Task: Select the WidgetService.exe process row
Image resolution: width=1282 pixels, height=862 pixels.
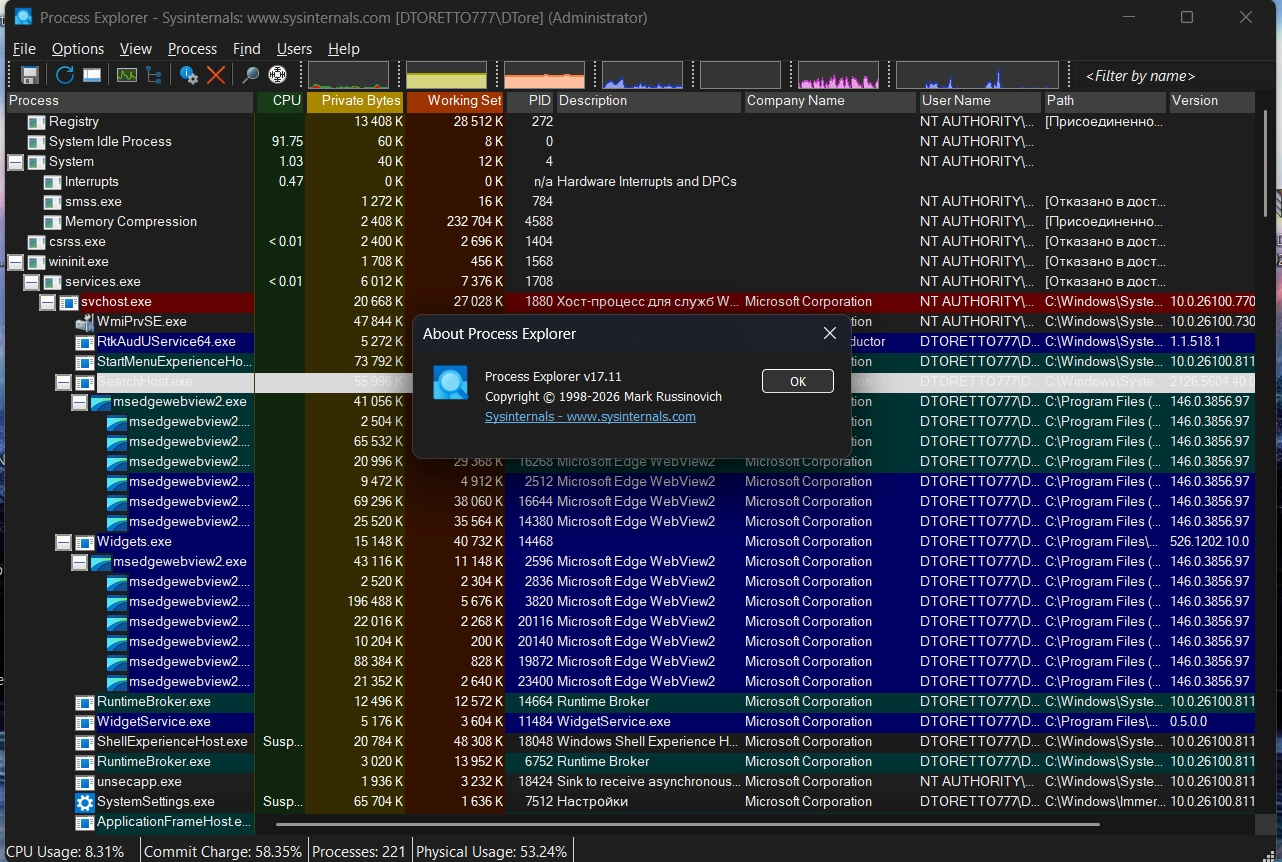Action: click(x=153, y=722)
